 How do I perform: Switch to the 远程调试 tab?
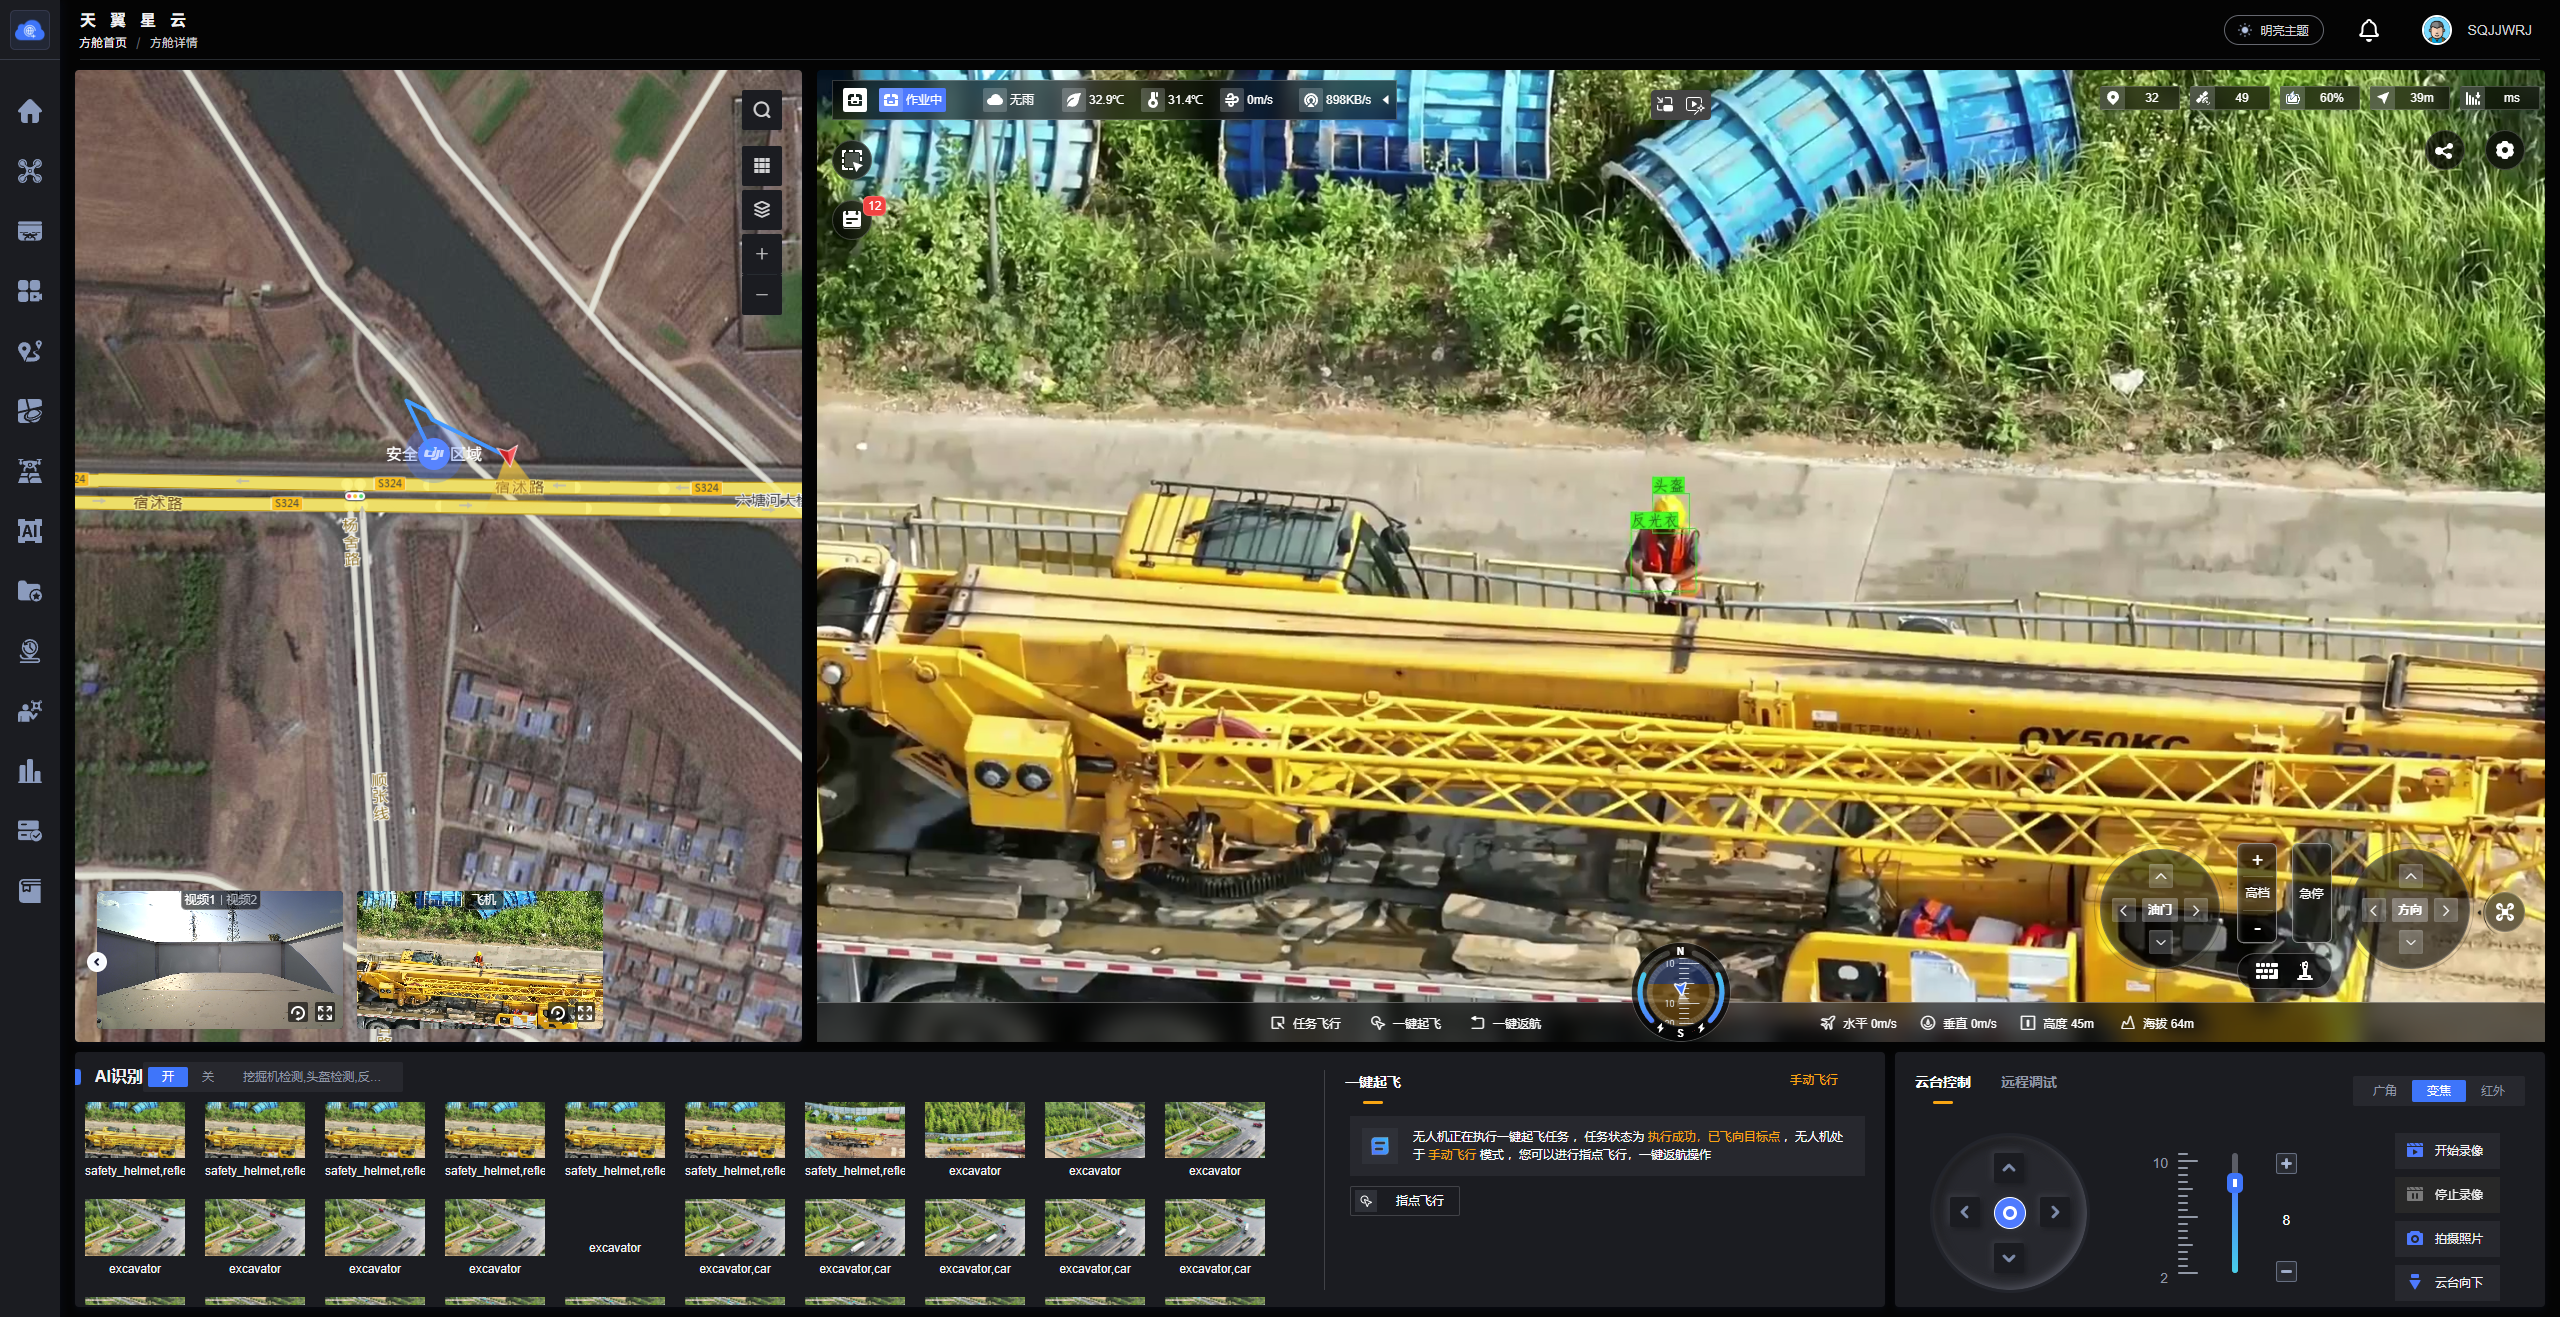[x=2028, y=1082]
